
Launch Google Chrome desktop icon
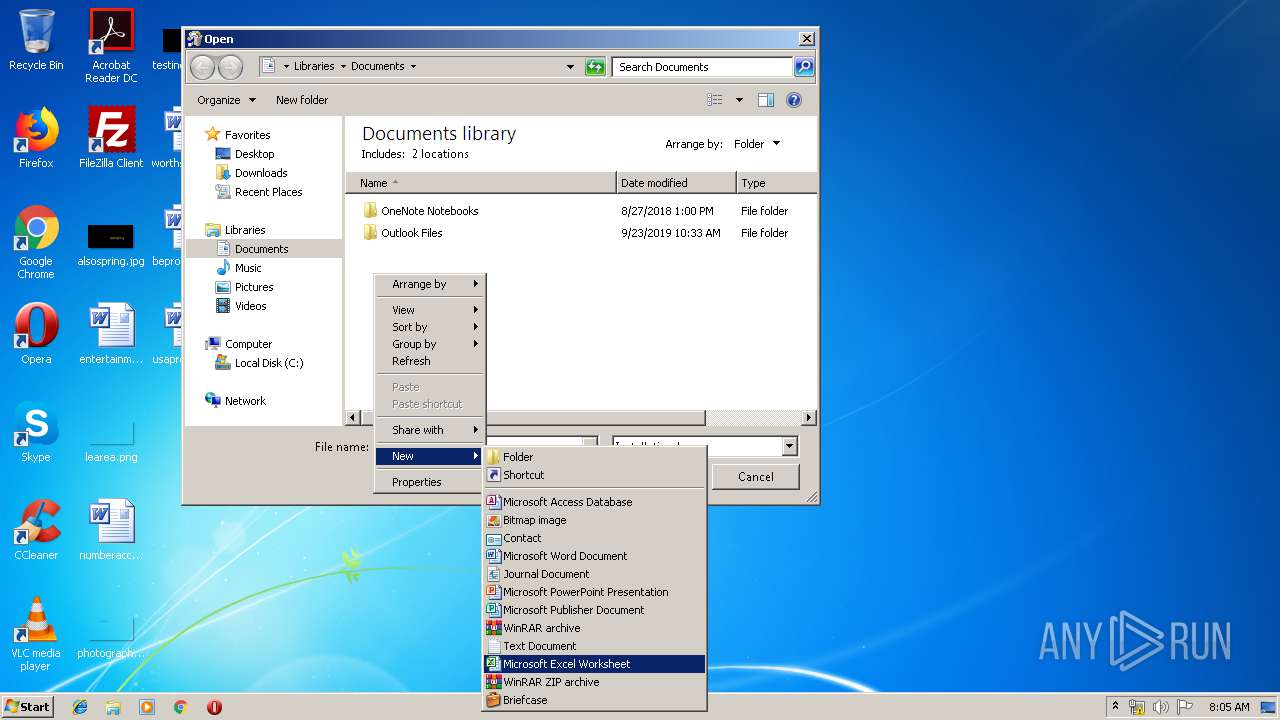pos(36,242)
